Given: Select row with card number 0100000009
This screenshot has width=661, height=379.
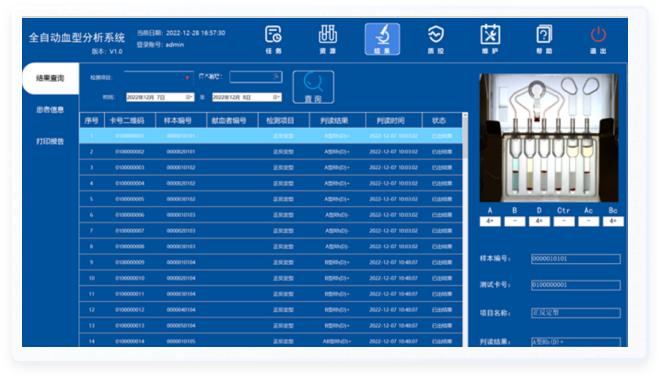Looking at the screenshot, I should pos(271,262).
